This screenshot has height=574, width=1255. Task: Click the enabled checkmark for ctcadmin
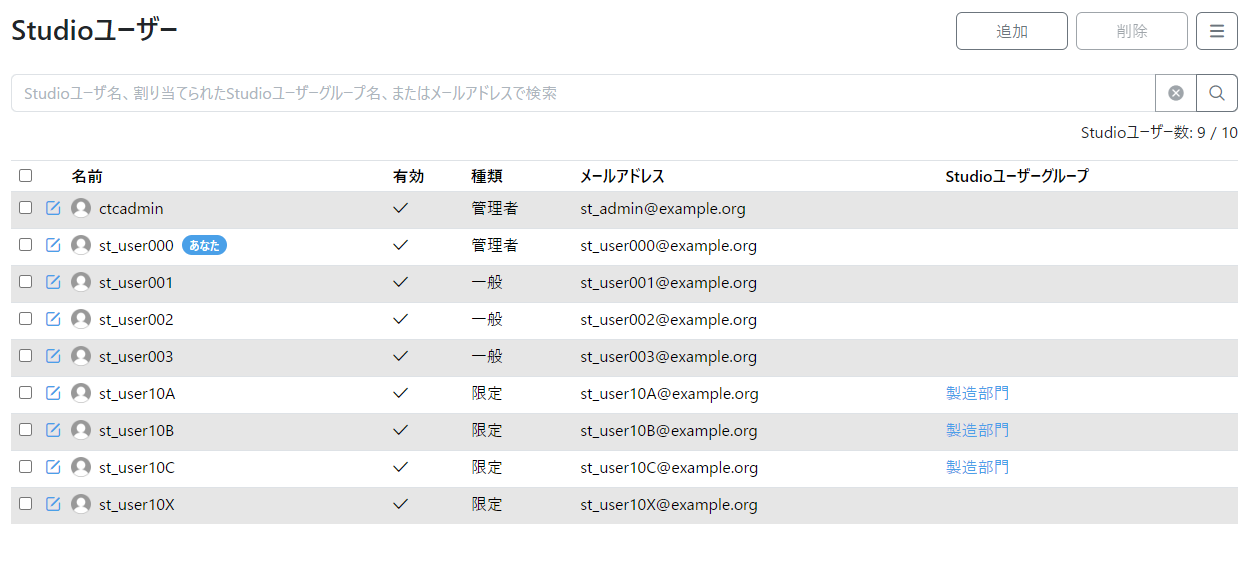(x=401, y=208)
